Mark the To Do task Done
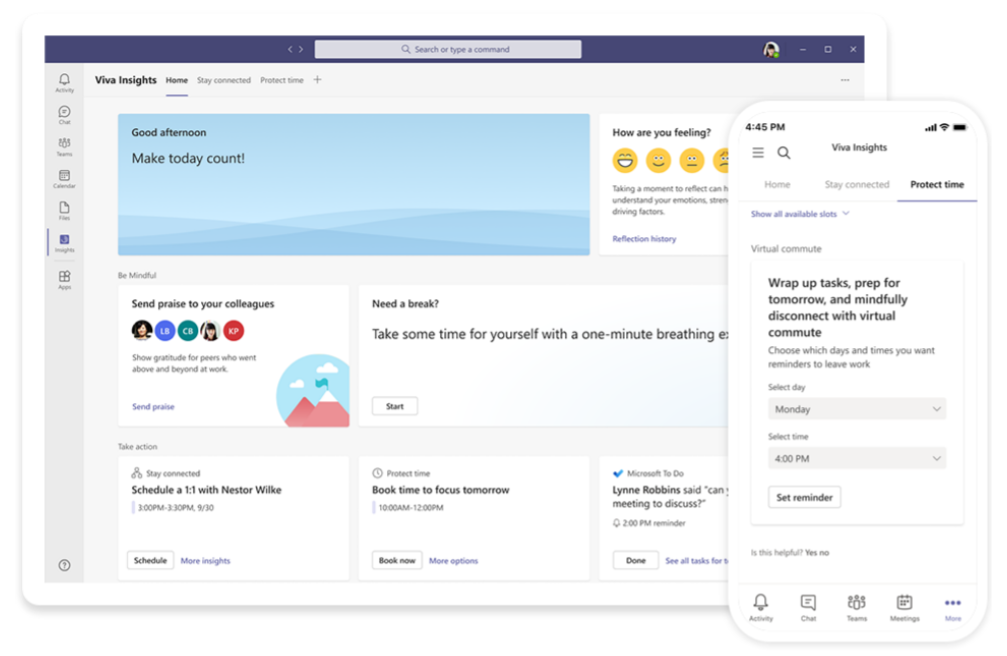Image resolution: width=1007 pixels, height=656 pixels. coord(635,560)
